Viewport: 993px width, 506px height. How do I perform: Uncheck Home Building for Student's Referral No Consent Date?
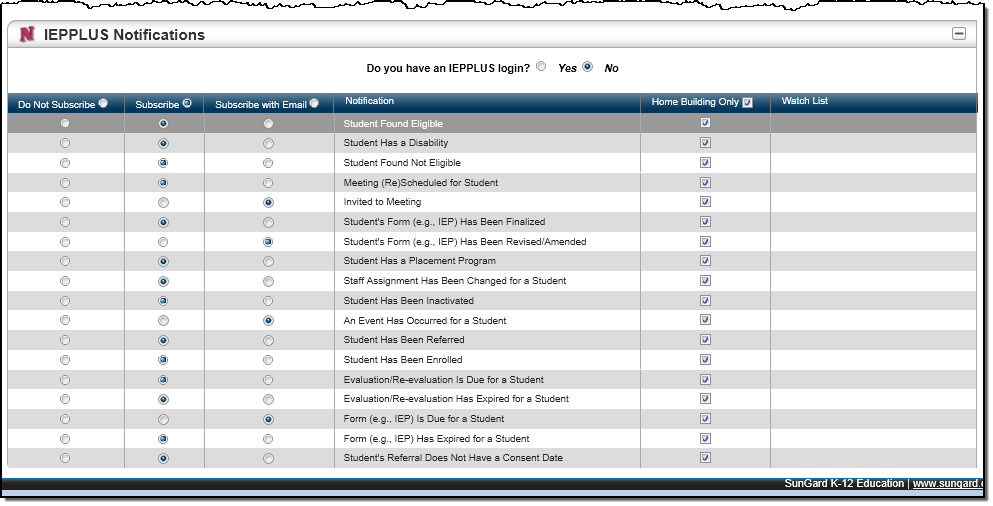[x=705, y=458]
